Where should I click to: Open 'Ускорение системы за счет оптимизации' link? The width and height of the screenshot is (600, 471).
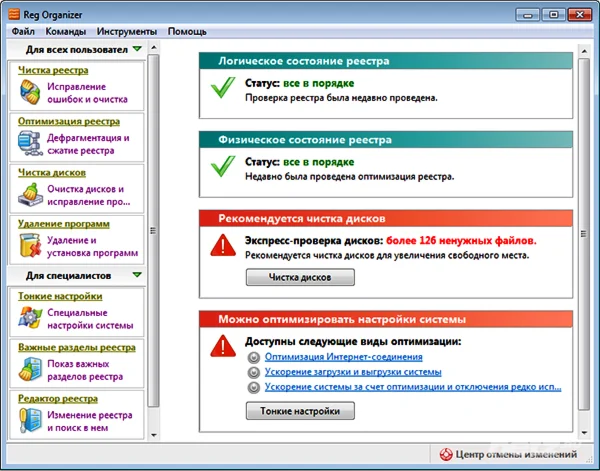click(413, 387)
